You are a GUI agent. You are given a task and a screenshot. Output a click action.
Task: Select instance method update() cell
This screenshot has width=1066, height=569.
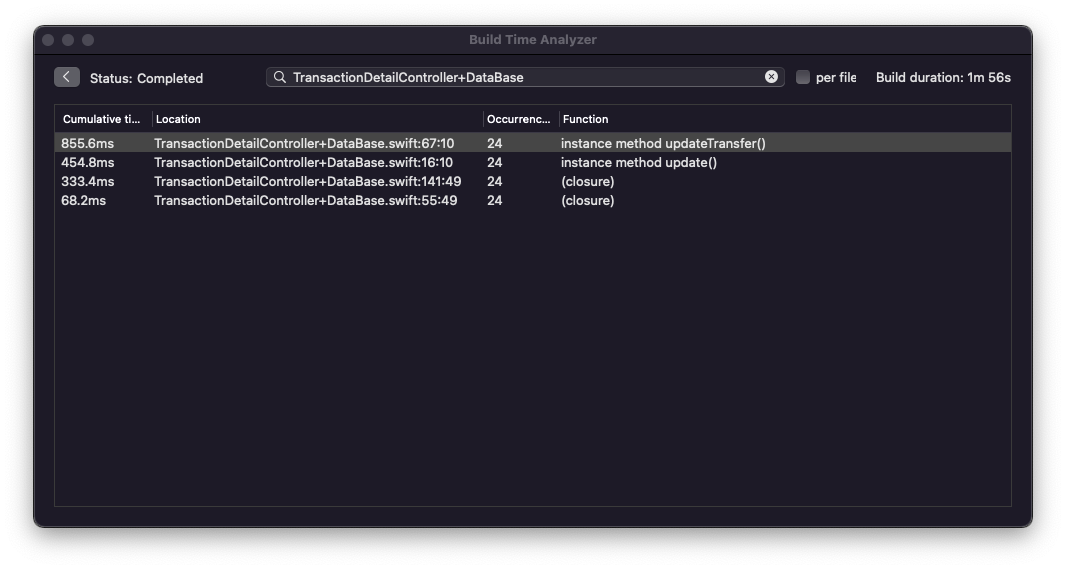tap(638, 162)
